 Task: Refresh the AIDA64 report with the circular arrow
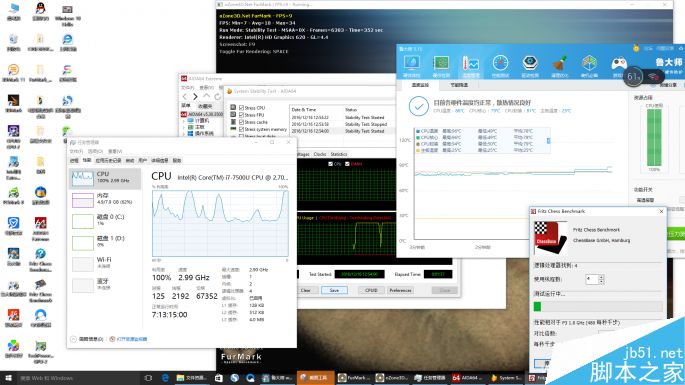(x=218, y=96)
